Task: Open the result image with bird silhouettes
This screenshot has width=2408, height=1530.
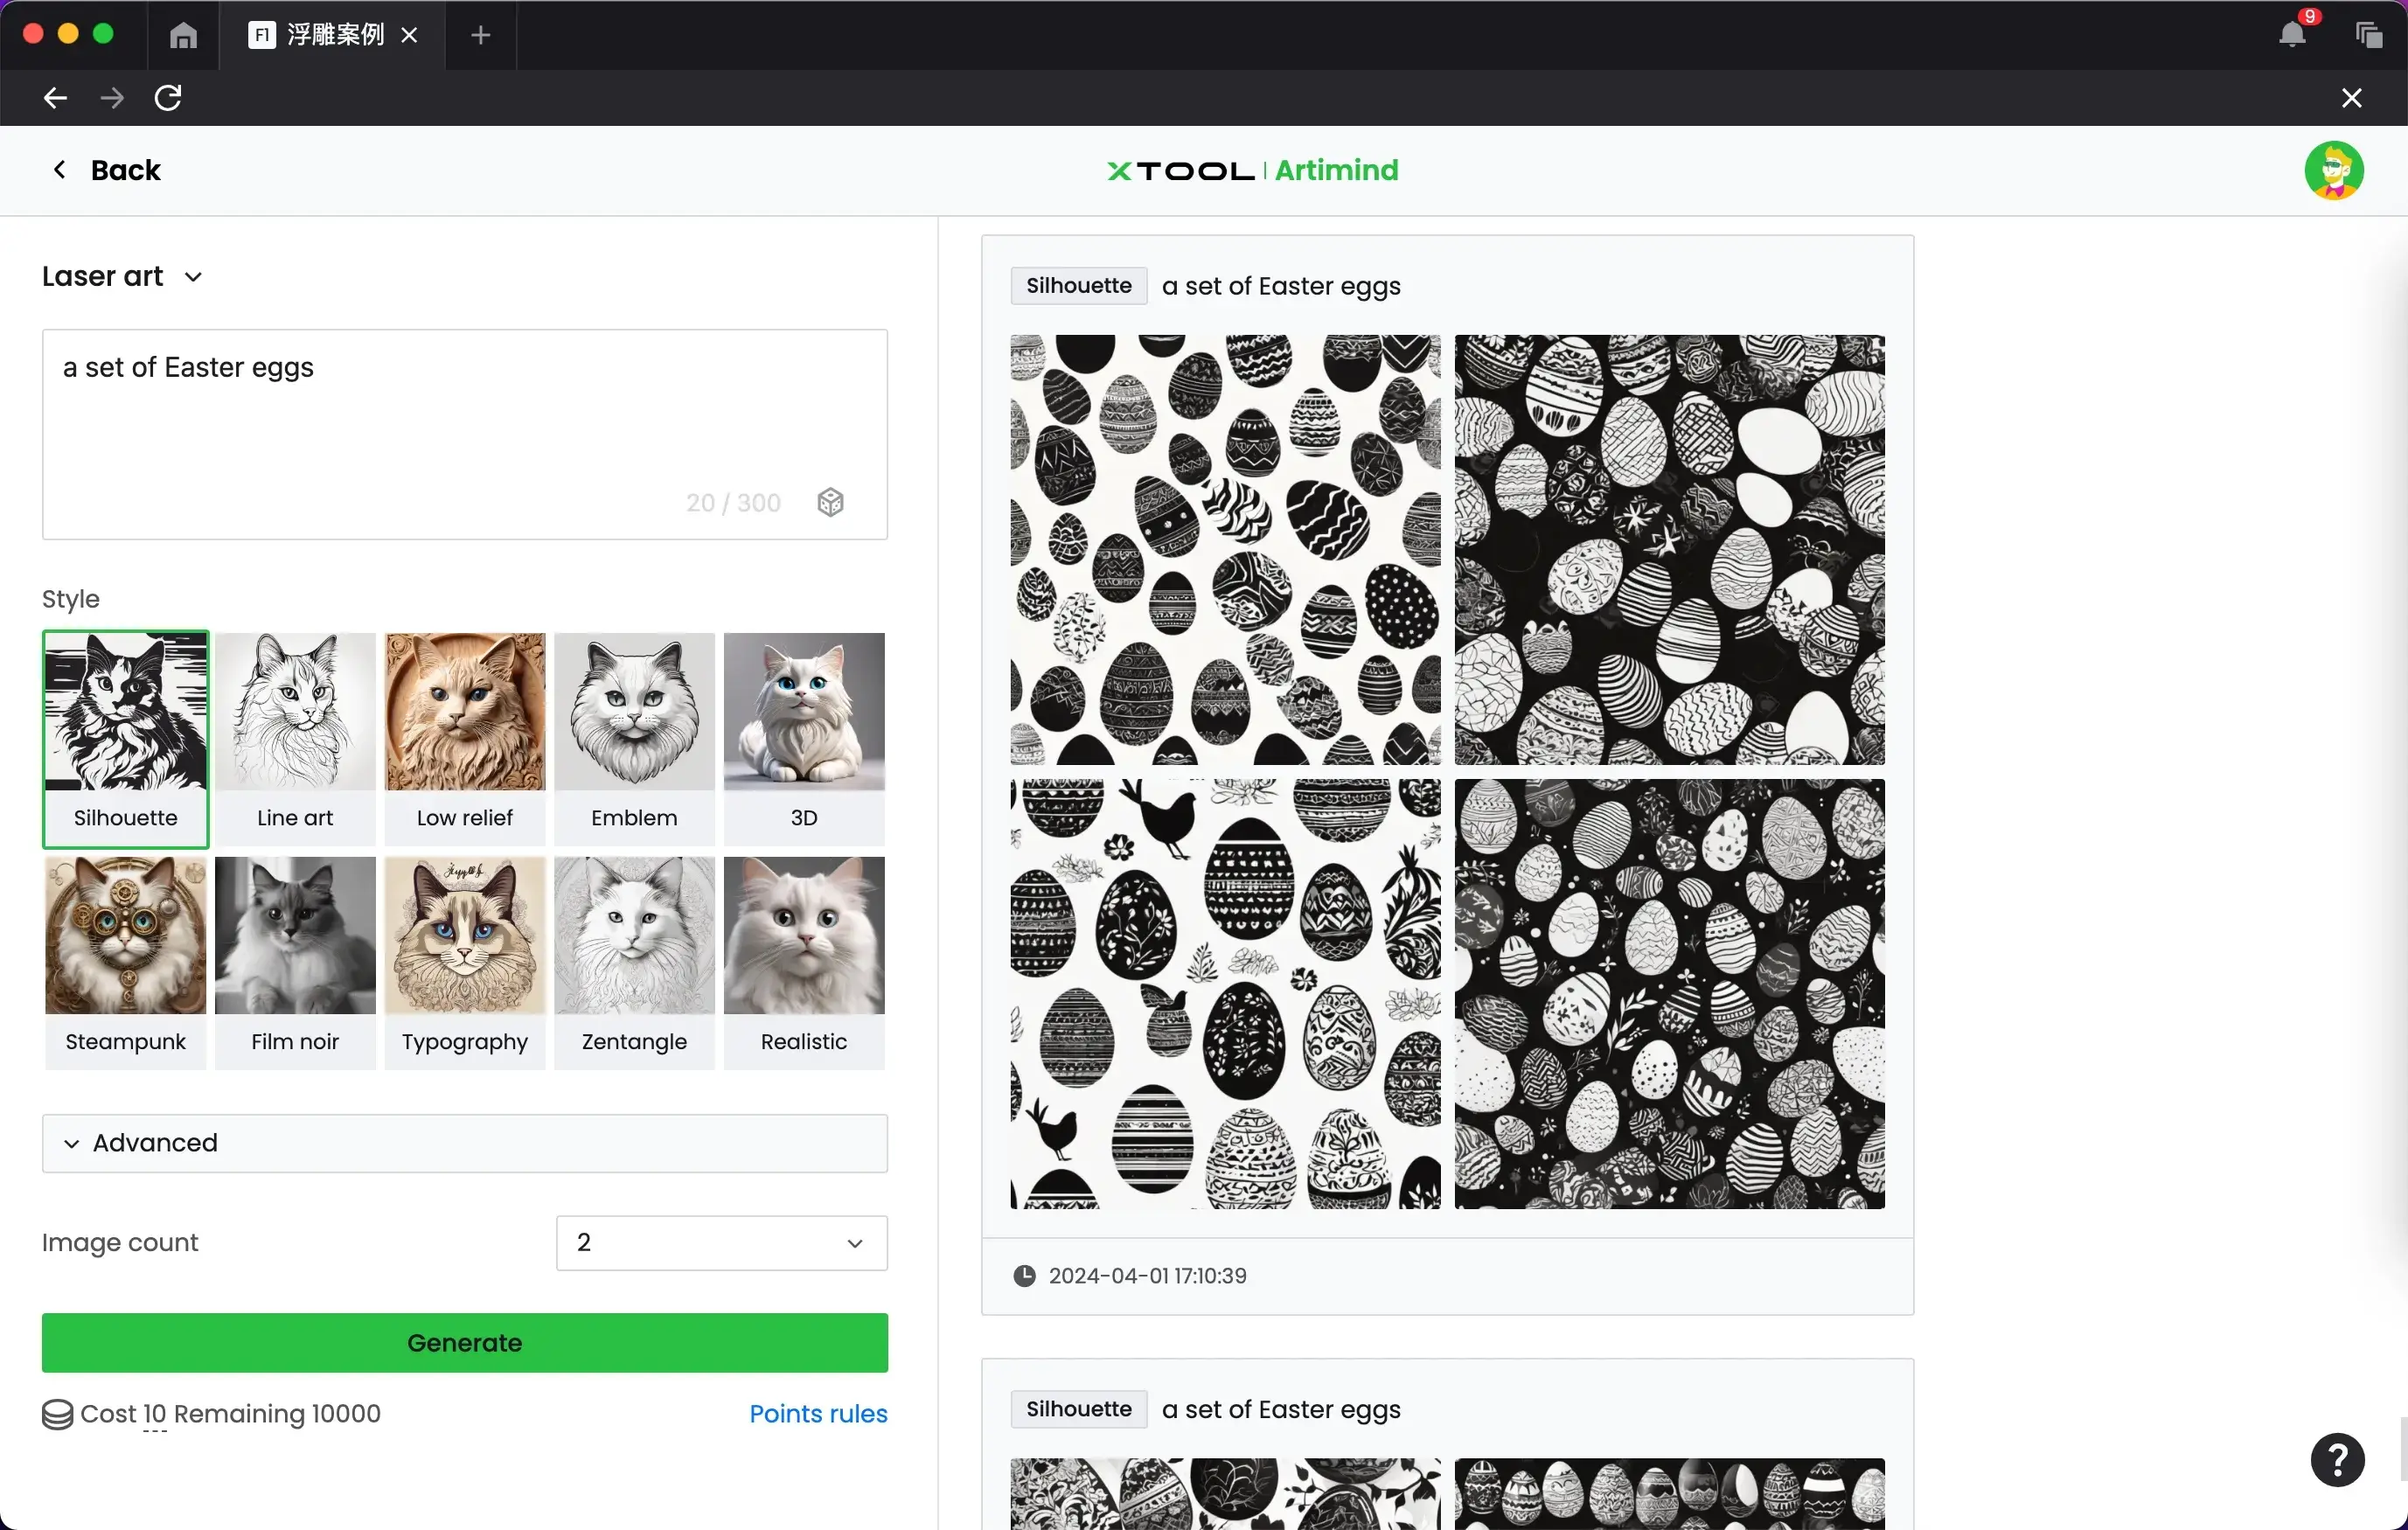Action: click(x=1225, y=994)
